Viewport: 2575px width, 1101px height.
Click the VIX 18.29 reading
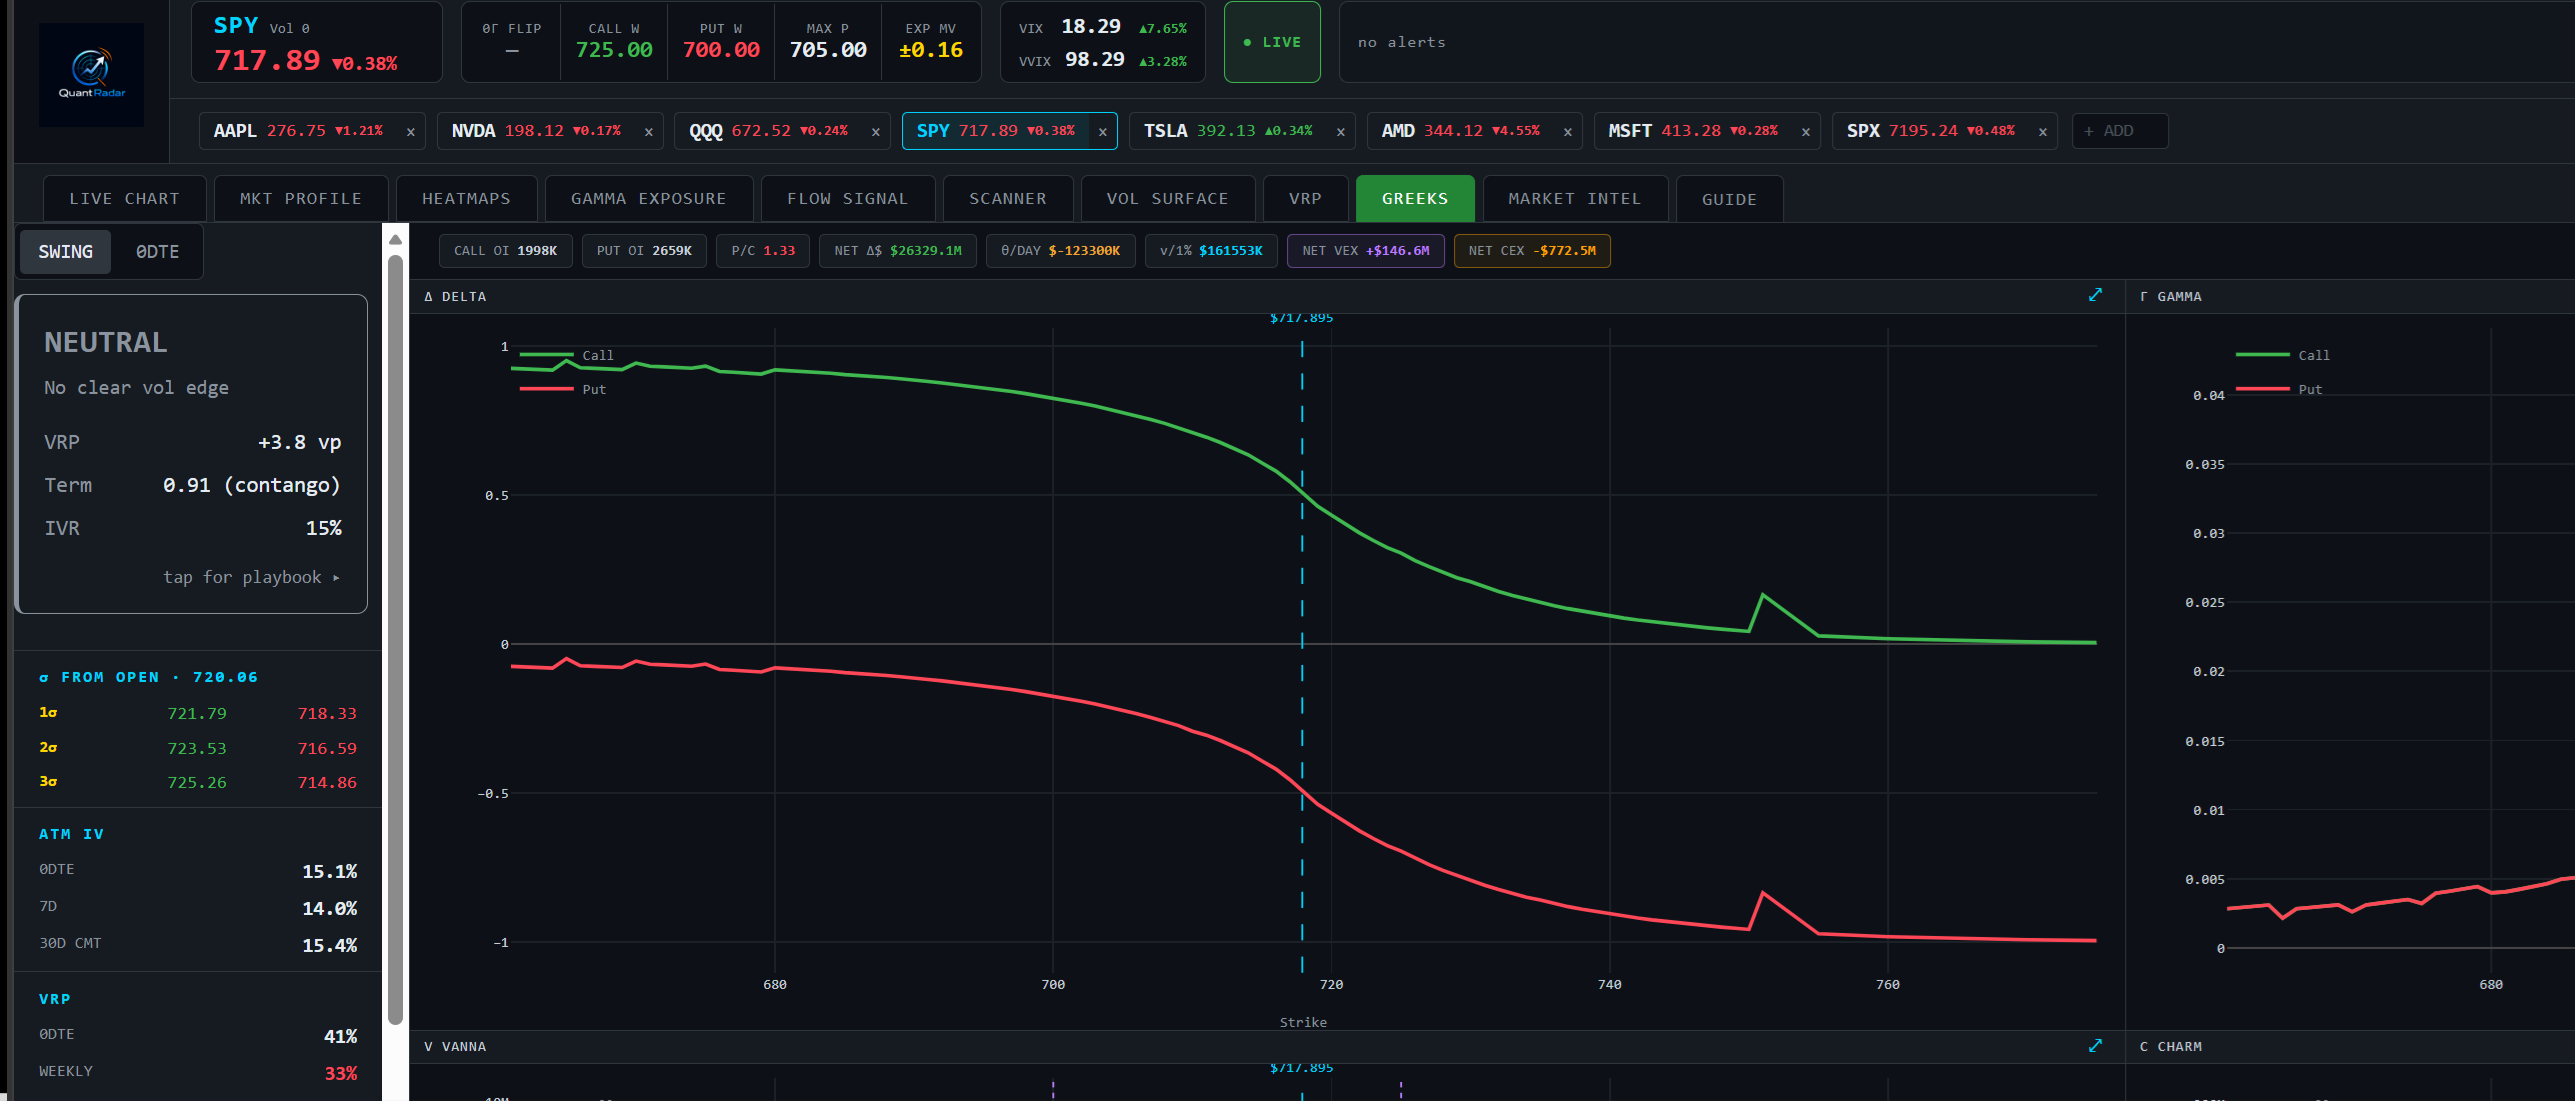pos(1102,27)
